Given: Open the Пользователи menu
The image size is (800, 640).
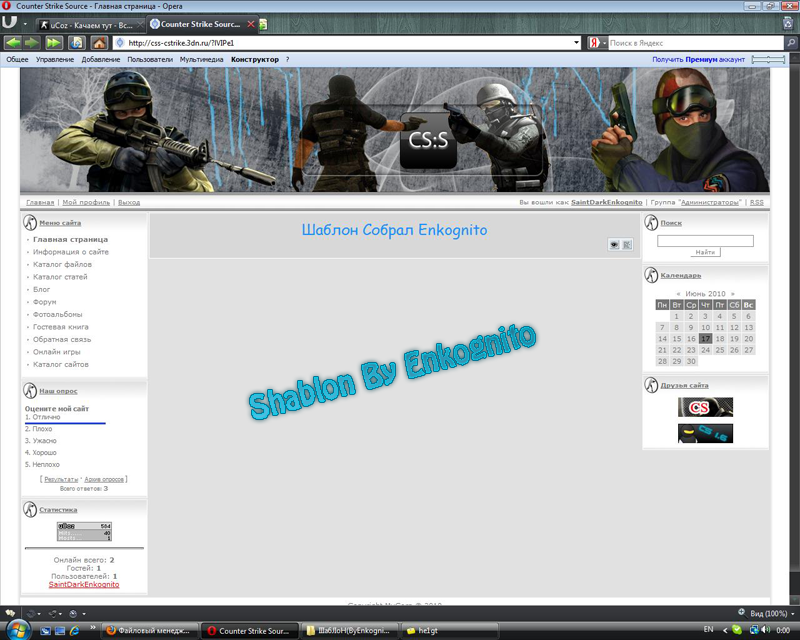Looking at the screenshot, I should [x=150, y=60].
